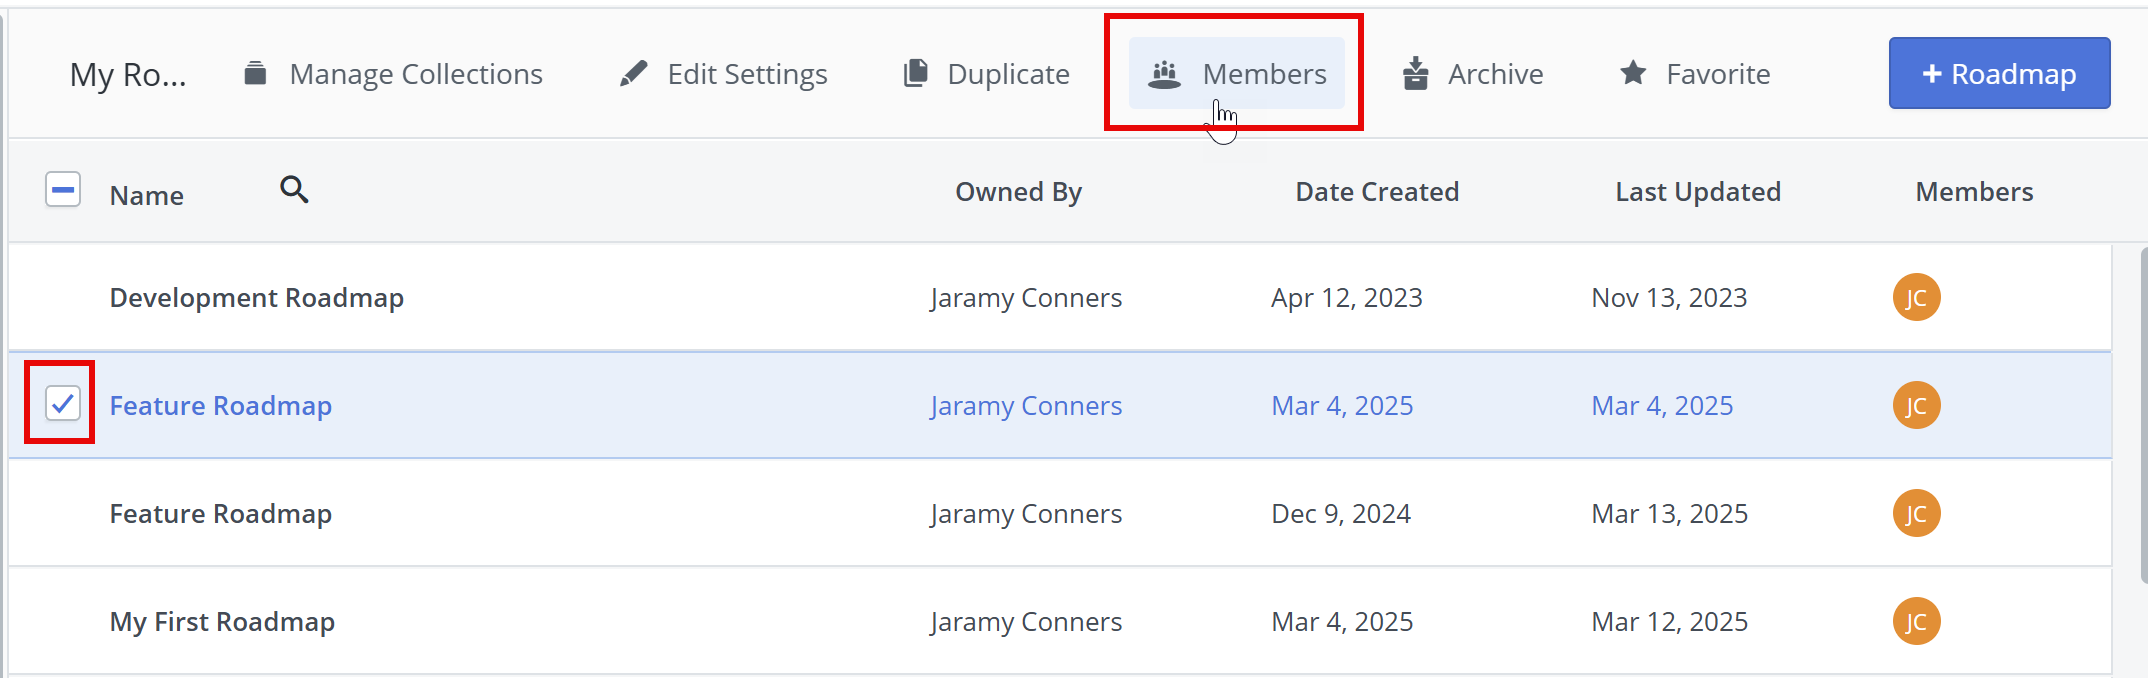The width and height of the screenshot is (2148, 678).
Task: Click the Duplicate pages icon
Action: pos(915,73)
